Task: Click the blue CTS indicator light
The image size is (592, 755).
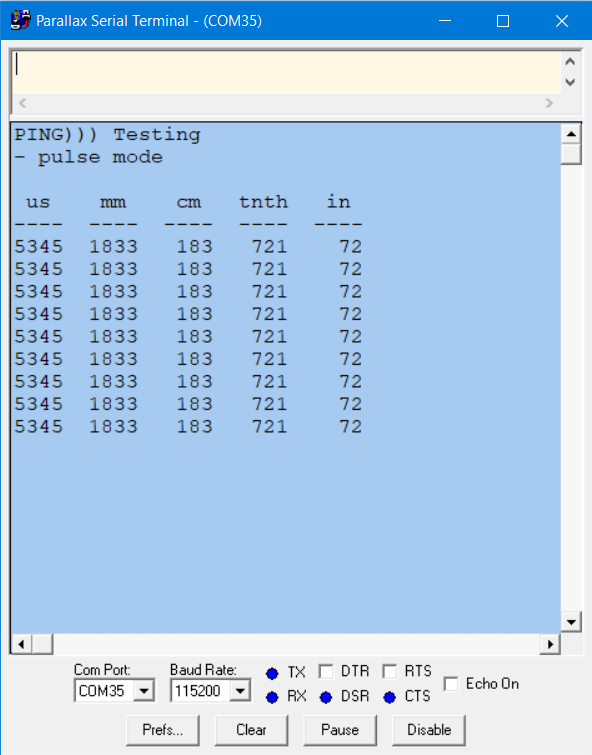Action: click(x=390, y=697)
